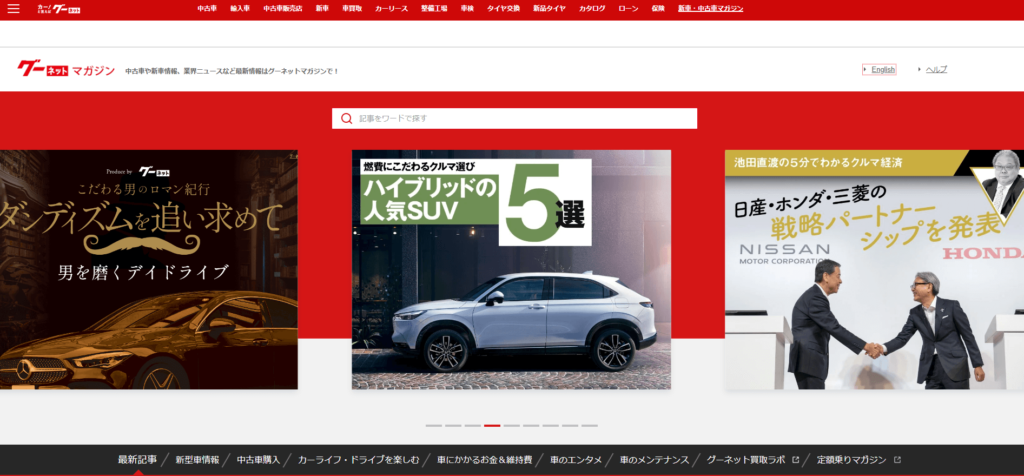Switch to 車のエンタメ tab
Image resolution: width=1024 pixels, height=476 pixels.
(x=576, y=460)
